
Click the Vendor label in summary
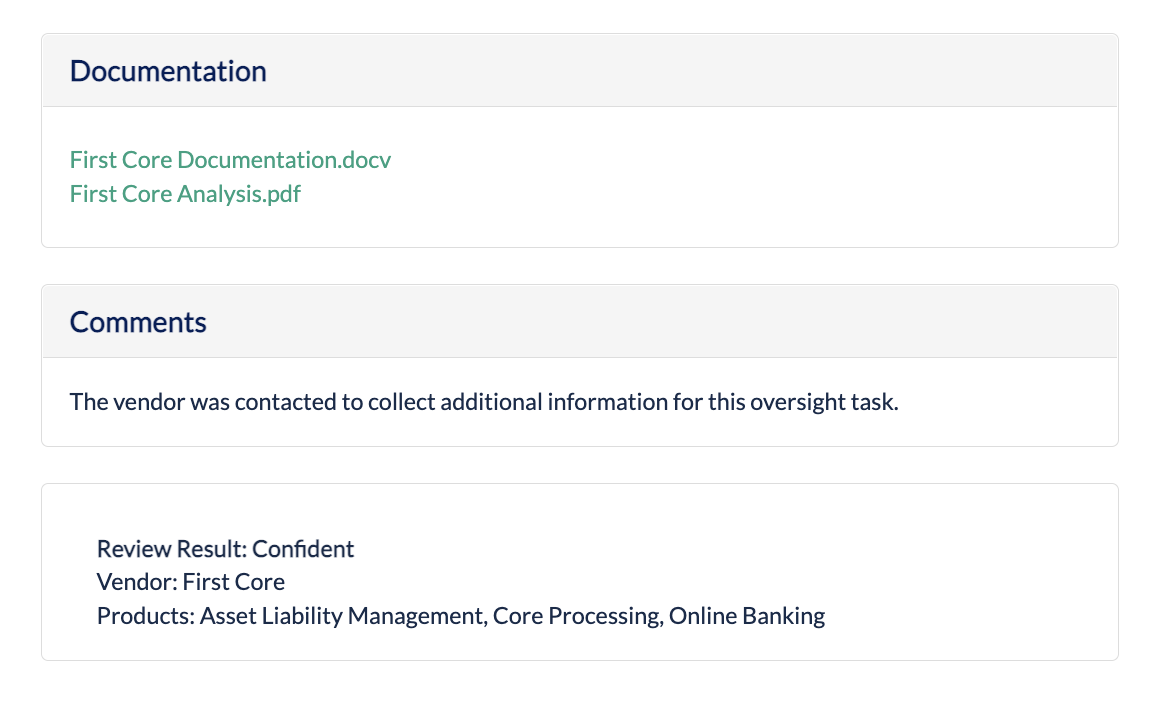(136, 582)
